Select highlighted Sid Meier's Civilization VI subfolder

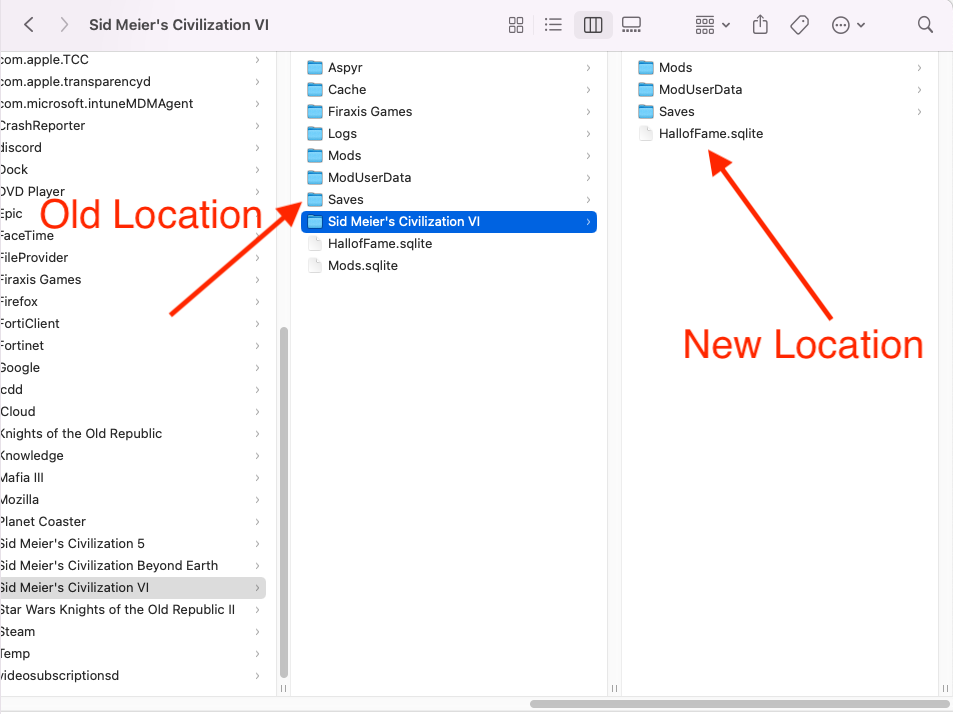tap(449, 222)
